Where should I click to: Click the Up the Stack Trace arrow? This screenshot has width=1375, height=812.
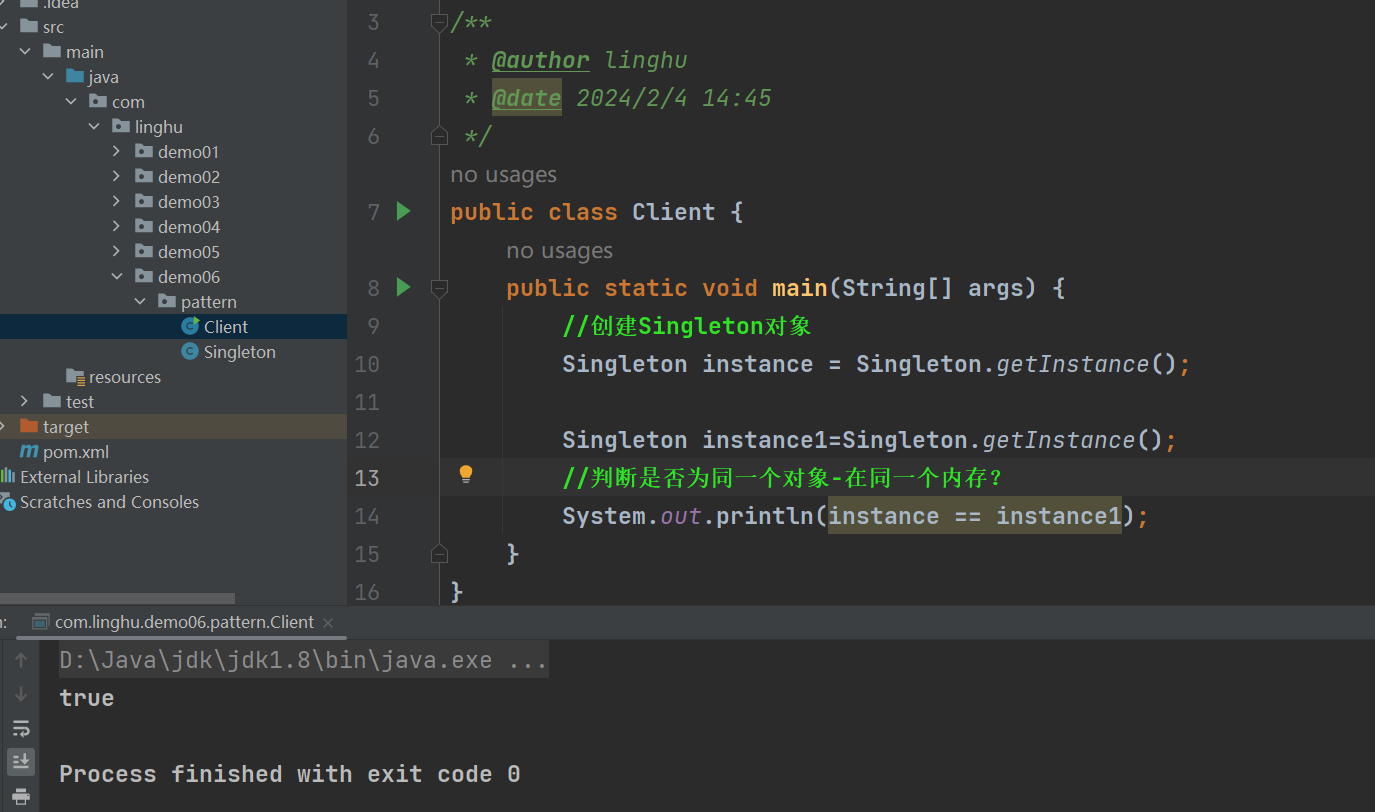pos(21,660)
